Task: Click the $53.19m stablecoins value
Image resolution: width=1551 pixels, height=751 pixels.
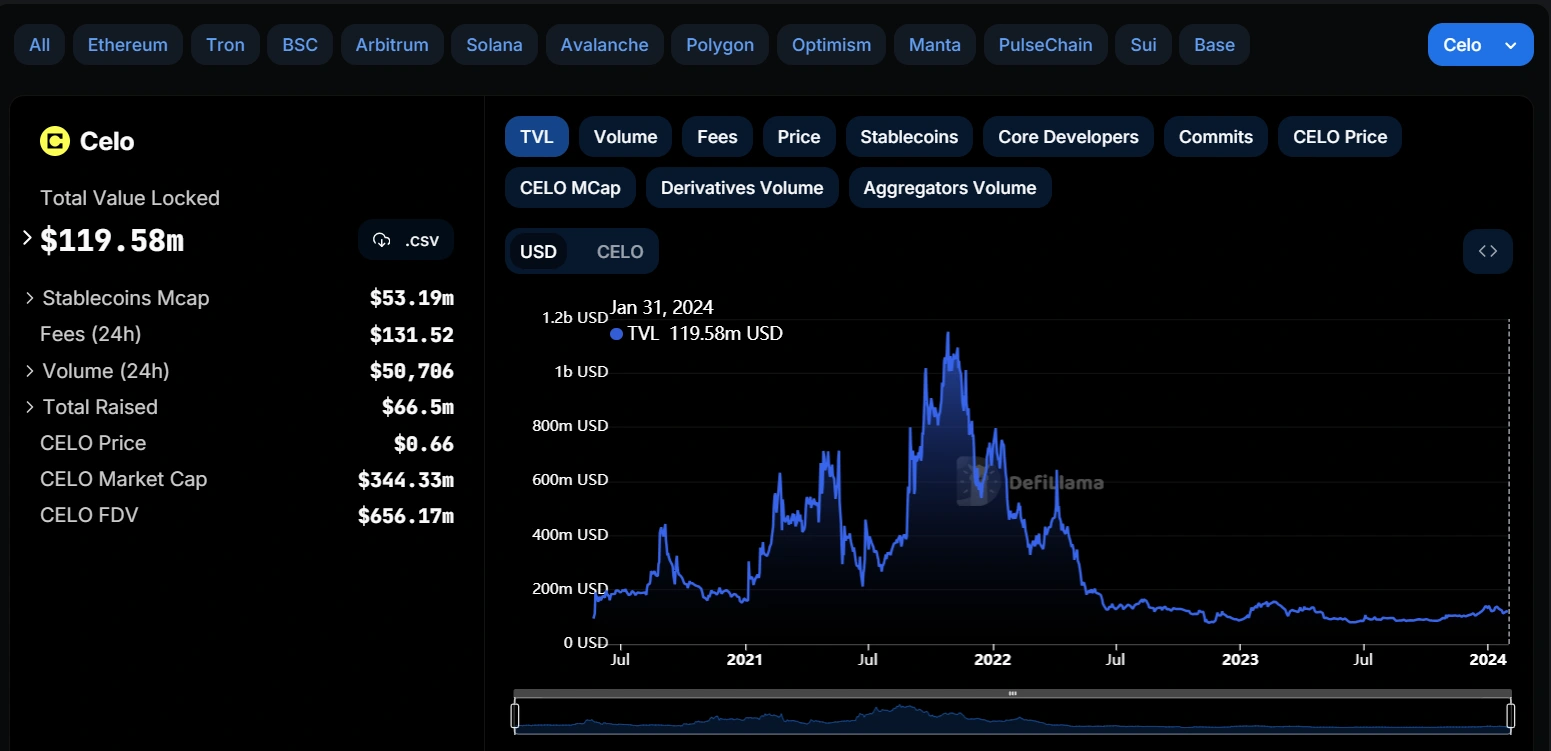Action: pos(411,298)
